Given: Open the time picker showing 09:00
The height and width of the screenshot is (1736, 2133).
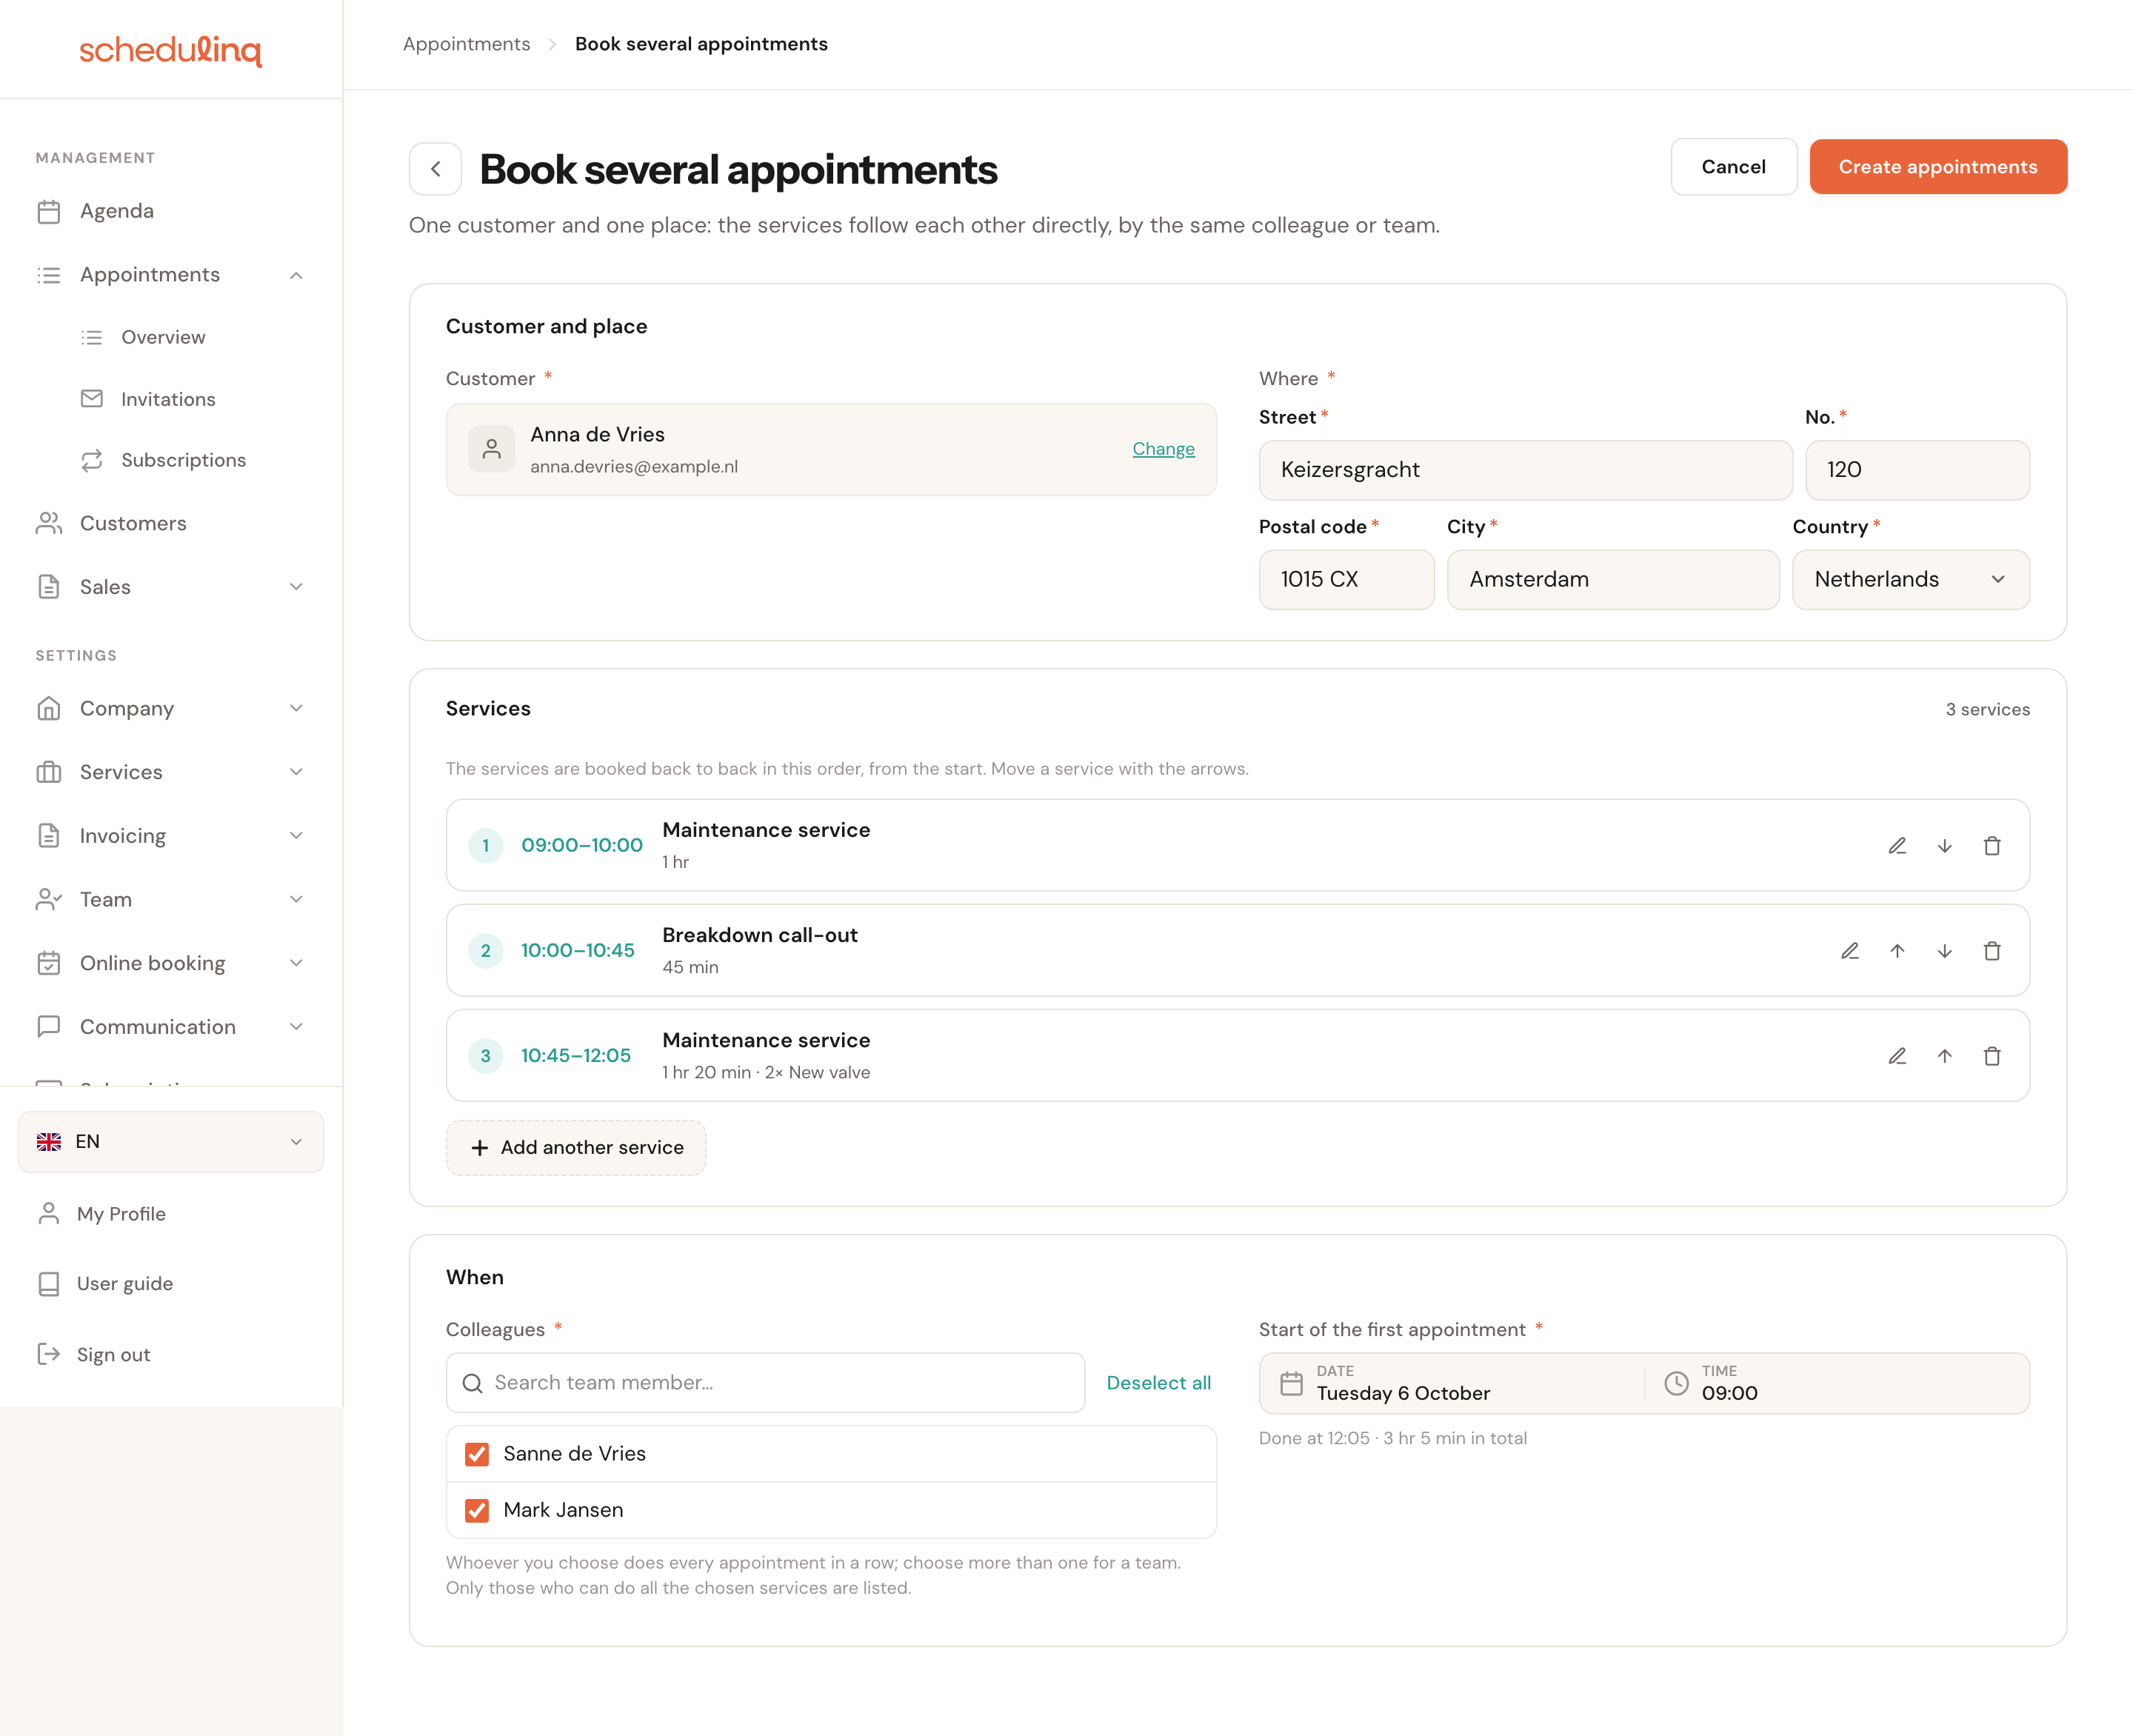Looking at the screenshot, I should (x=1838, y=1383).
